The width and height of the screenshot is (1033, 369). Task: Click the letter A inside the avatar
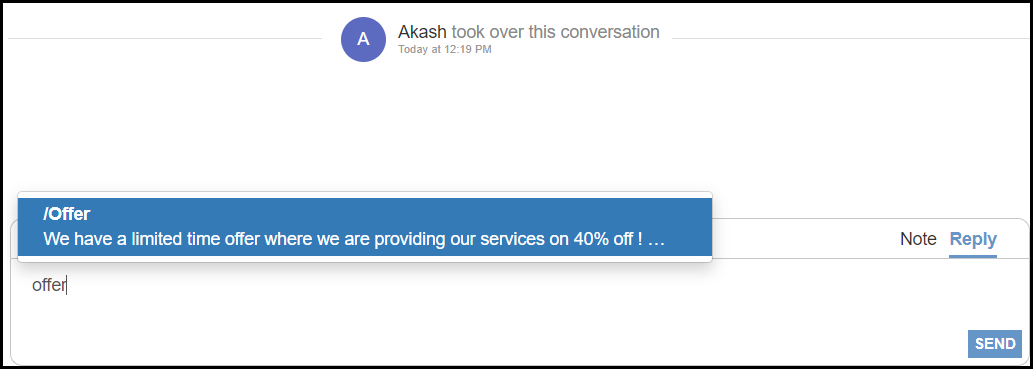pyautogui.click(x=363, y=40)
